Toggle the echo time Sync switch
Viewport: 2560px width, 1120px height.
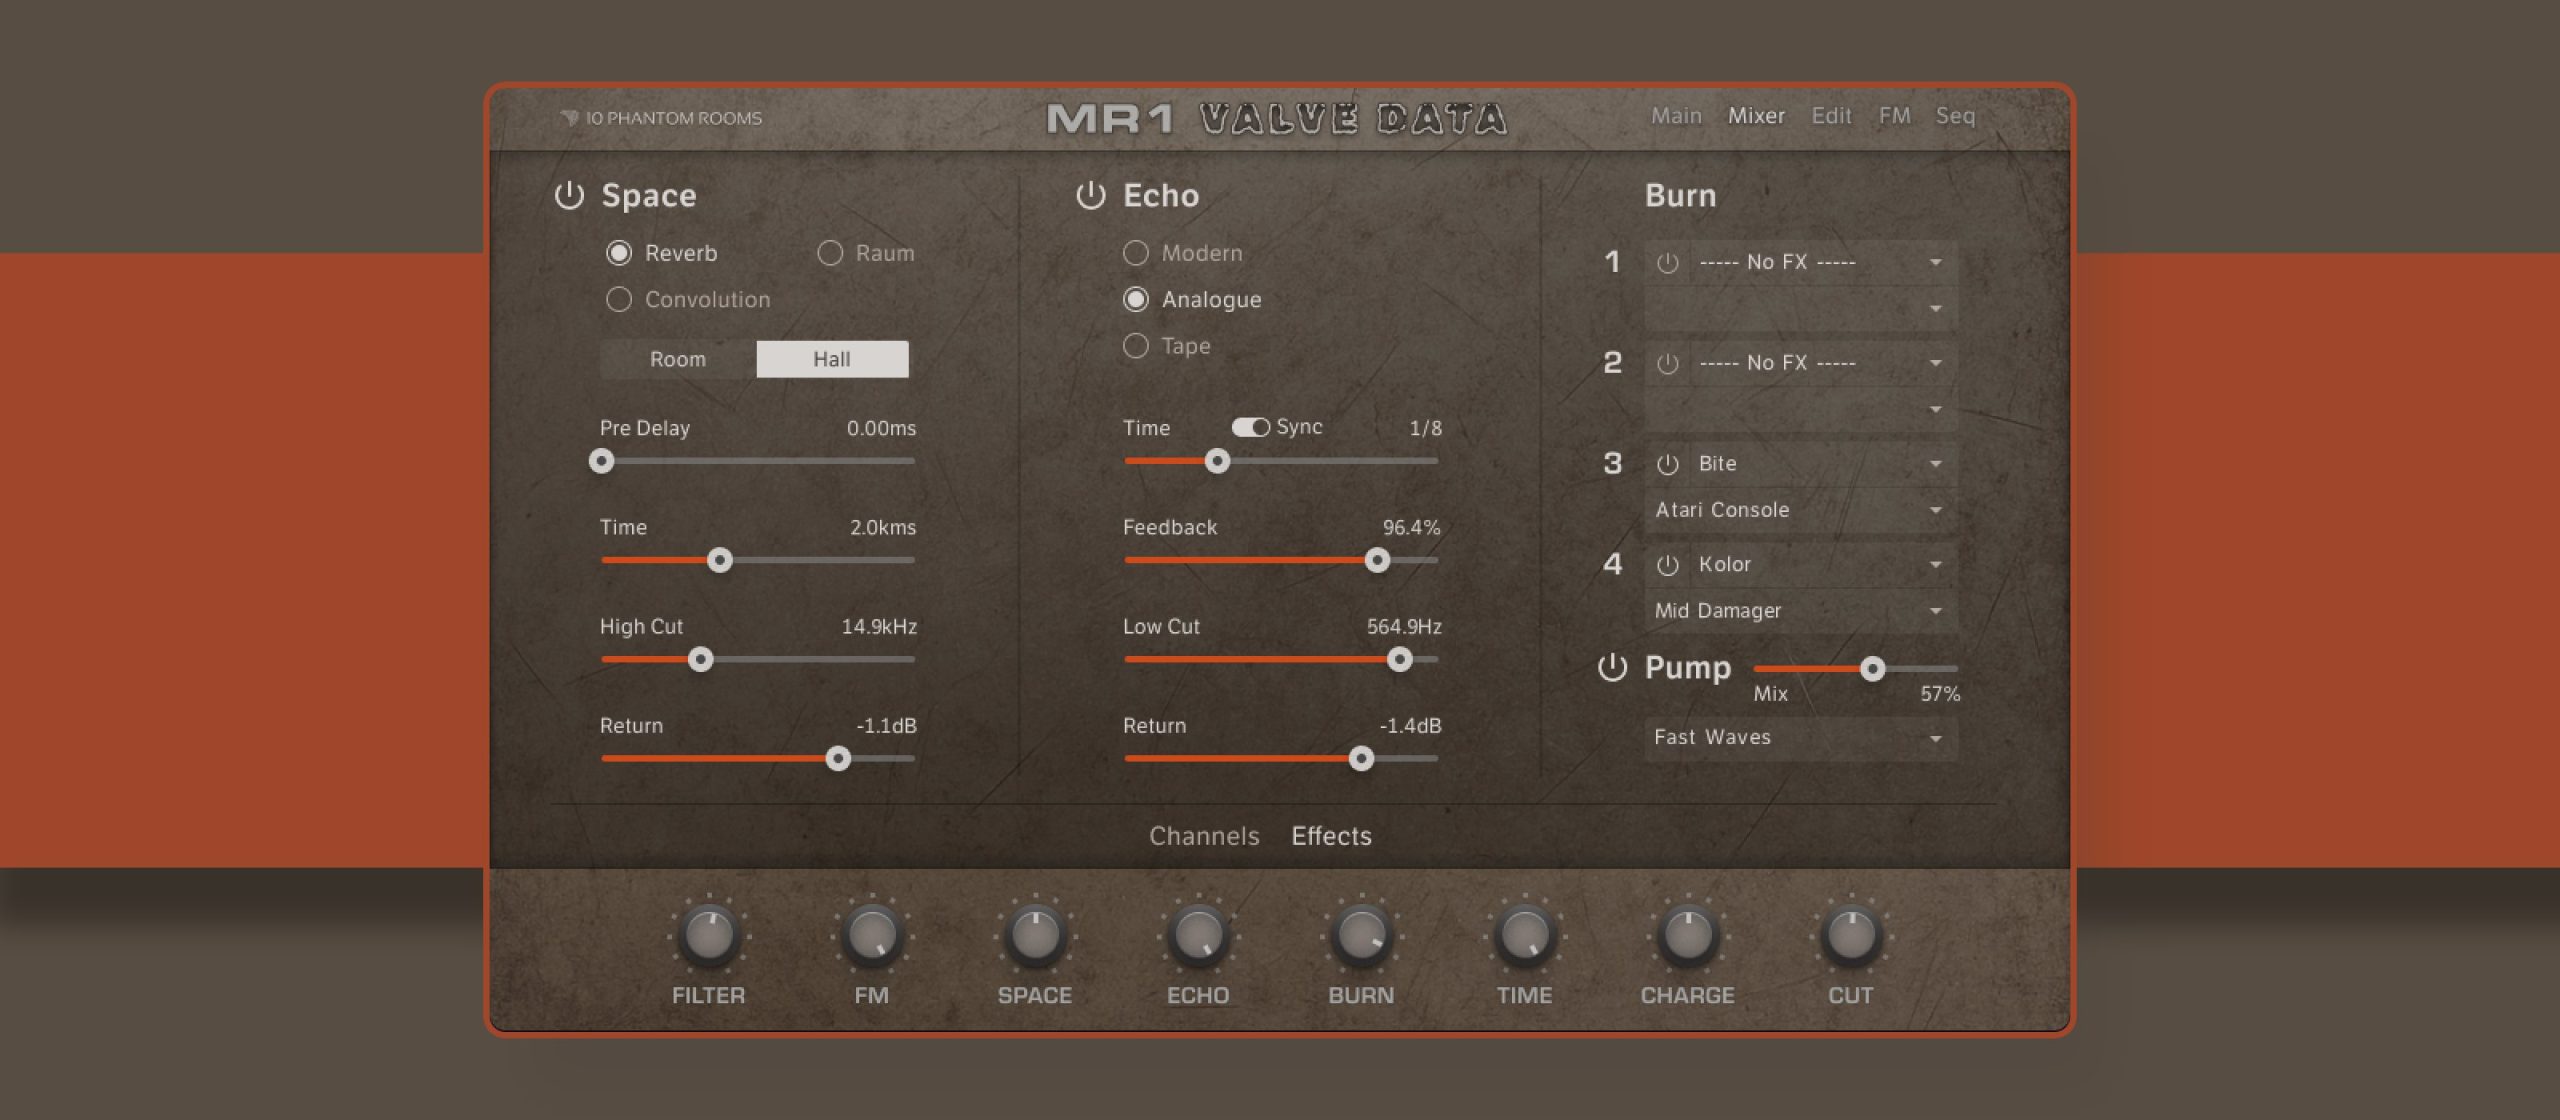[x=1250, y=427]
